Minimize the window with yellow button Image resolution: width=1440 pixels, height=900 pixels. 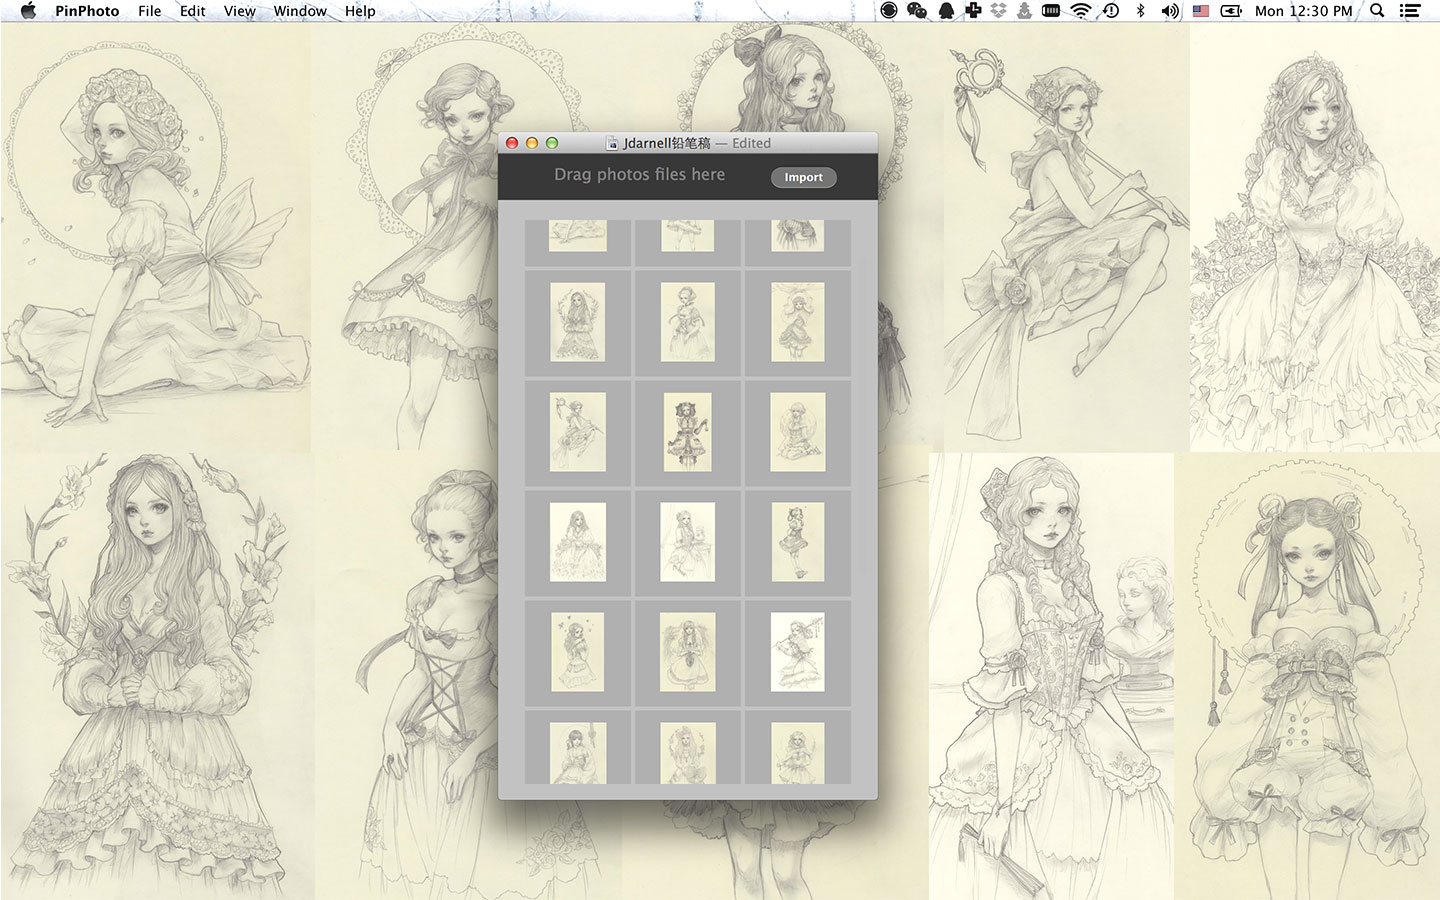532,143
